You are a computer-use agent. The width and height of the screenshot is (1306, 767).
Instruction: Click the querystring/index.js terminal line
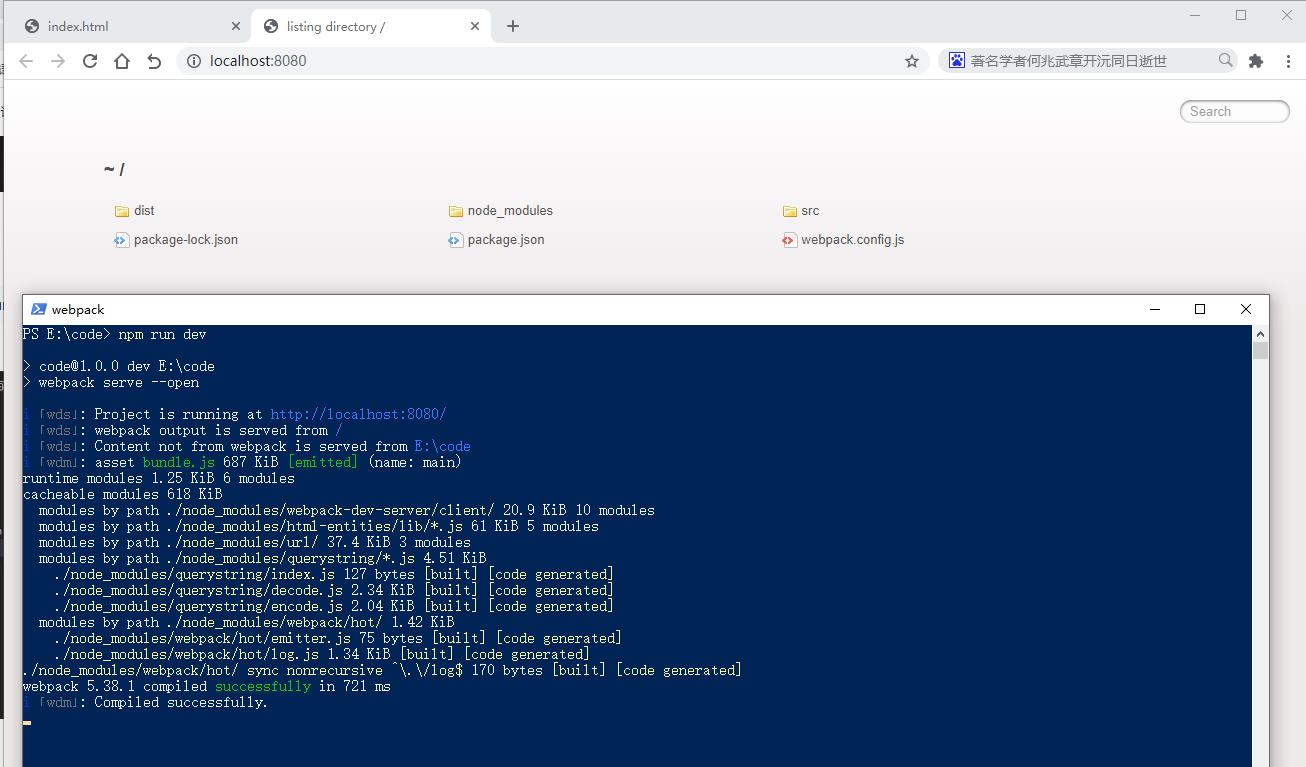334,574
